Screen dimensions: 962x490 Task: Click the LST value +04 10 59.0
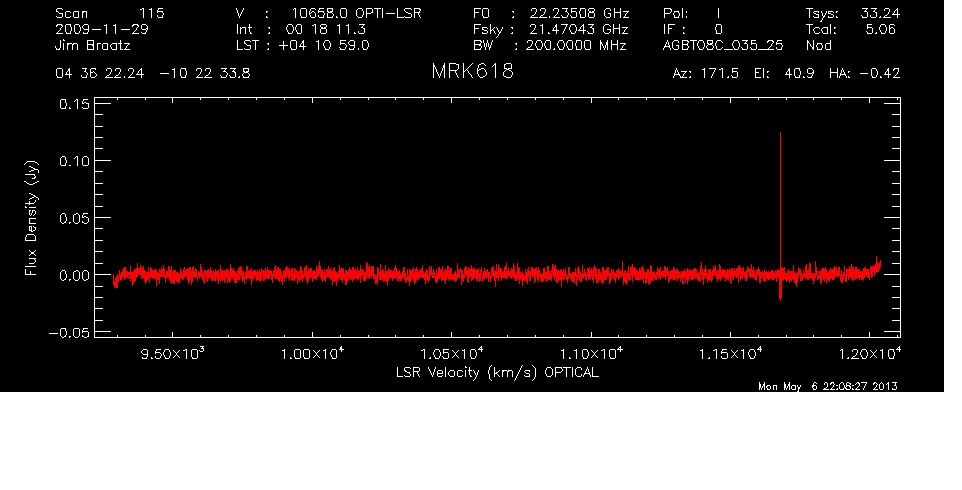click(324, 45)
